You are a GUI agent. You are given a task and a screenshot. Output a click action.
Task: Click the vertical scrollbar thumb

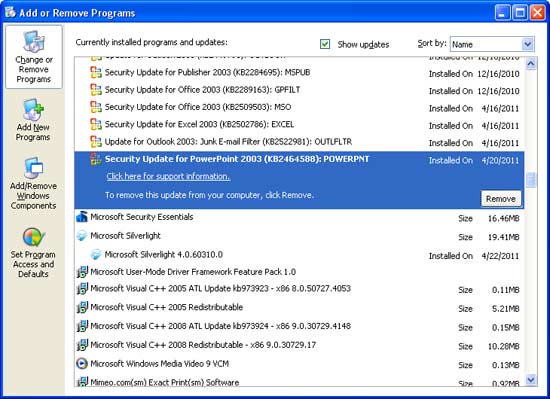click(x=531, y=180)
